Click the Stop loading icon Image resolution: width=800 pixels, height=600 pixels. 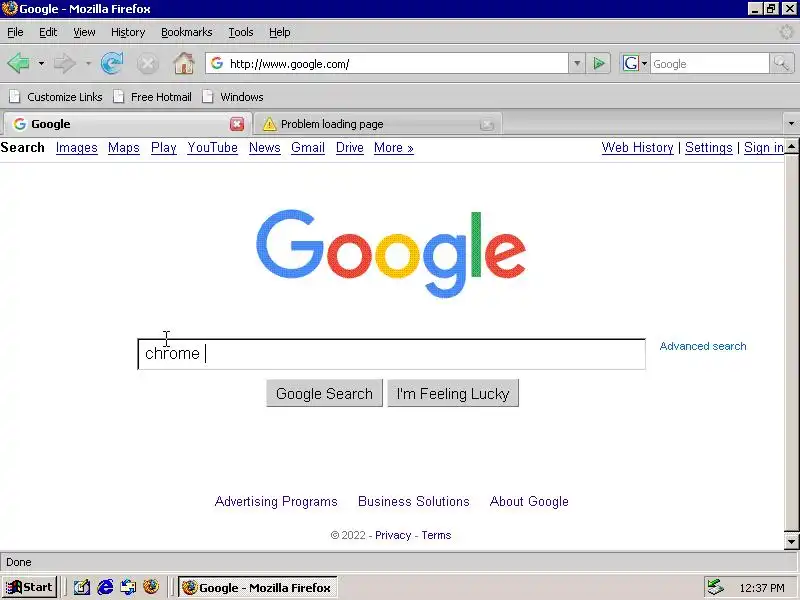(x=147, y=64)
